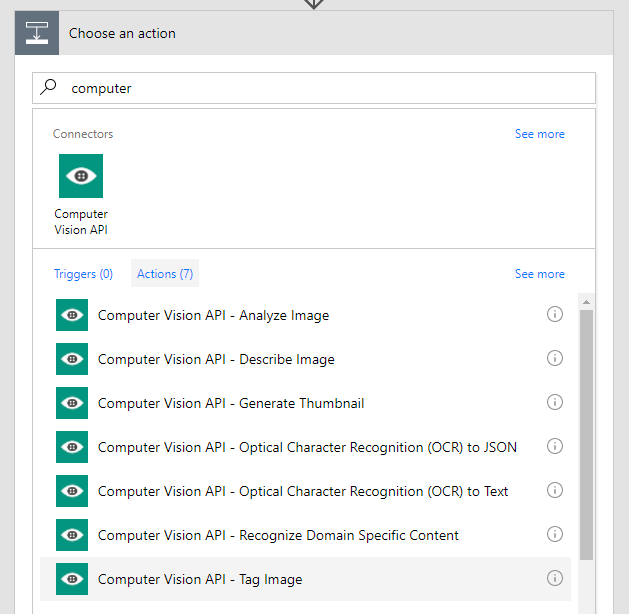Click See more next to Connectors
Viewport: 629px width, 614px height.
coord(540,134)
